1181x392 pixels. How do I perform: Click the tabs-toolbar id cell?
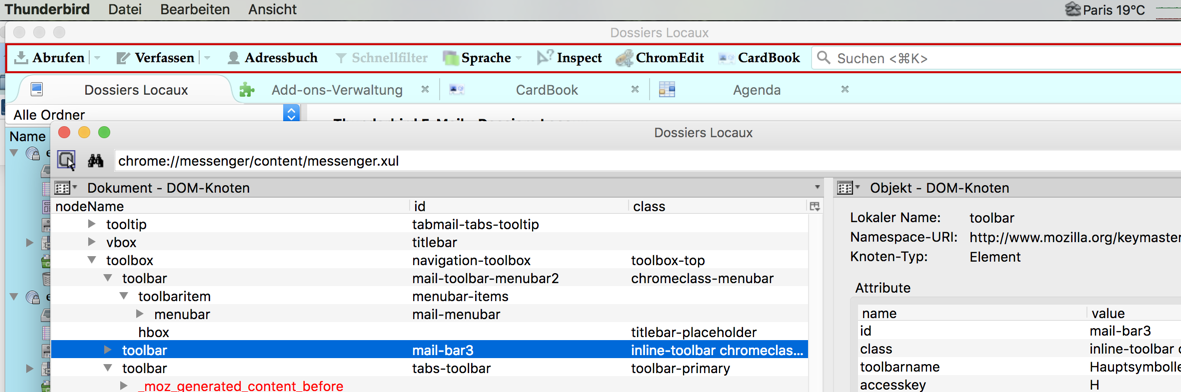452,369
